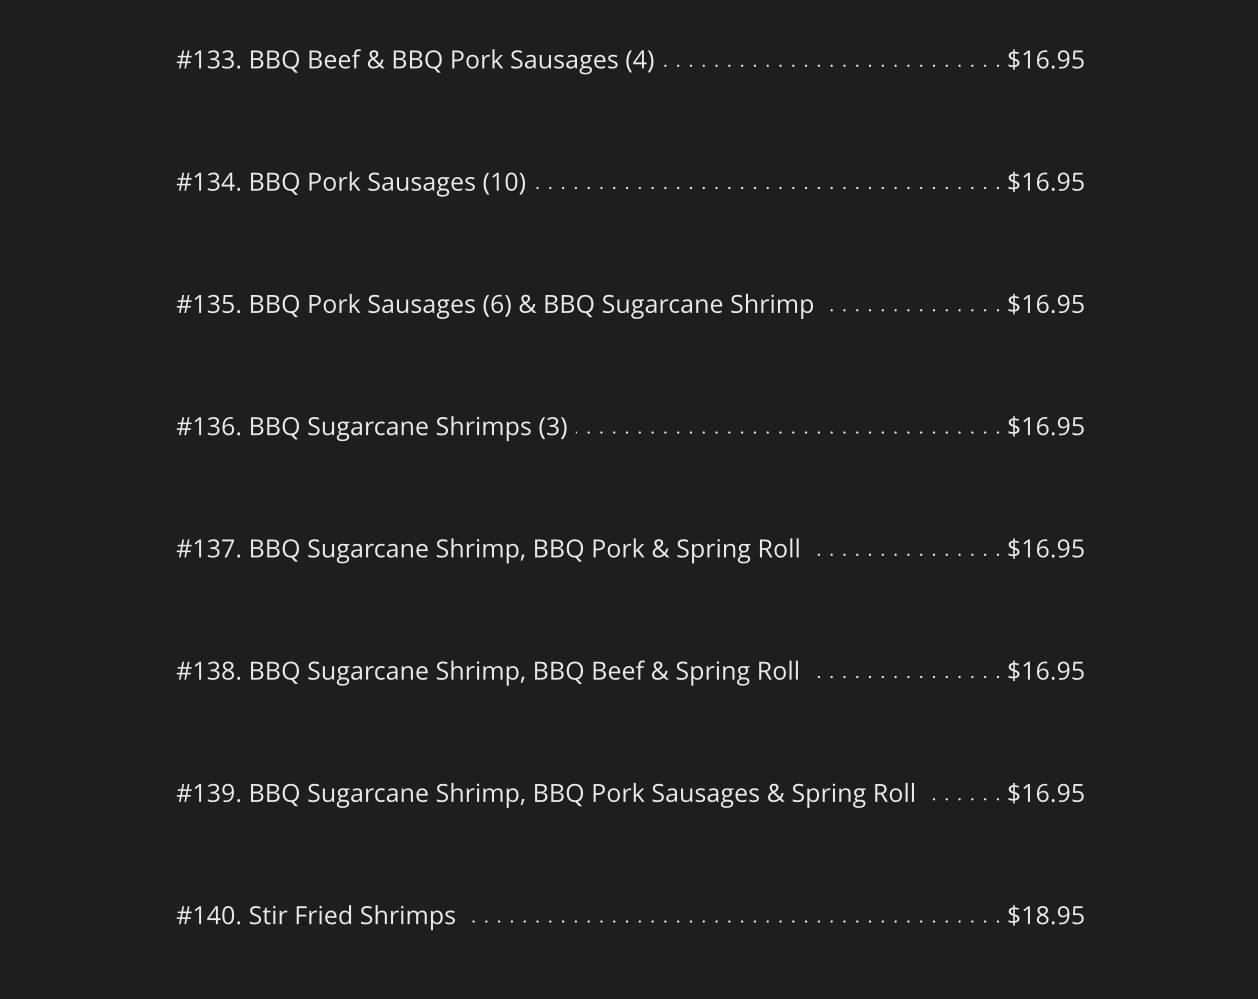Viewport: 1258px width, 999px height.
Task: Click the $18.95 price for Stir Fried Shrimps
Action: [1045, 916]
